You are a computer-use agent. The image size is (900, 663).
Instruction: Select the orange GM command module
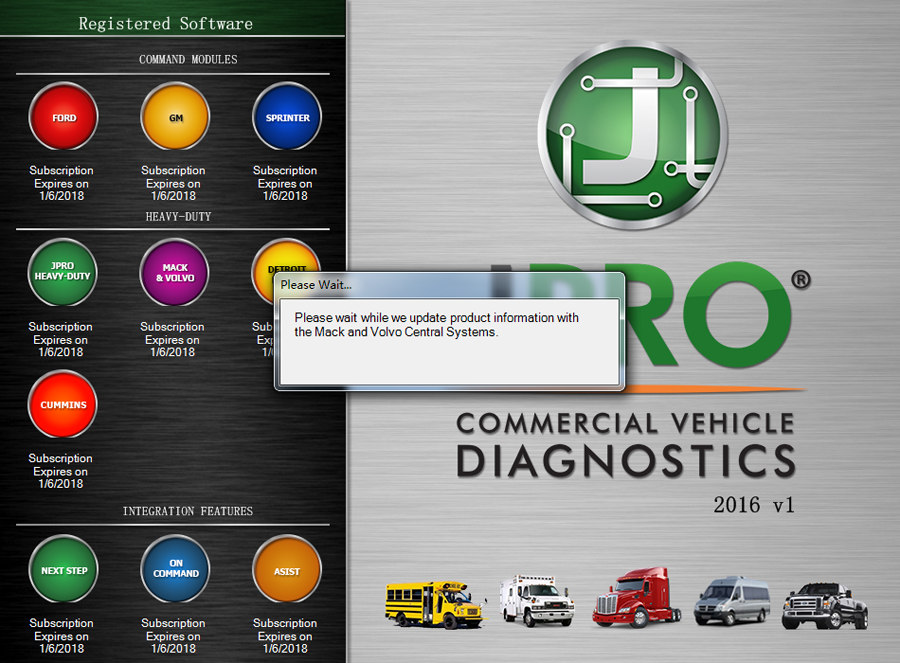(176, 117)
